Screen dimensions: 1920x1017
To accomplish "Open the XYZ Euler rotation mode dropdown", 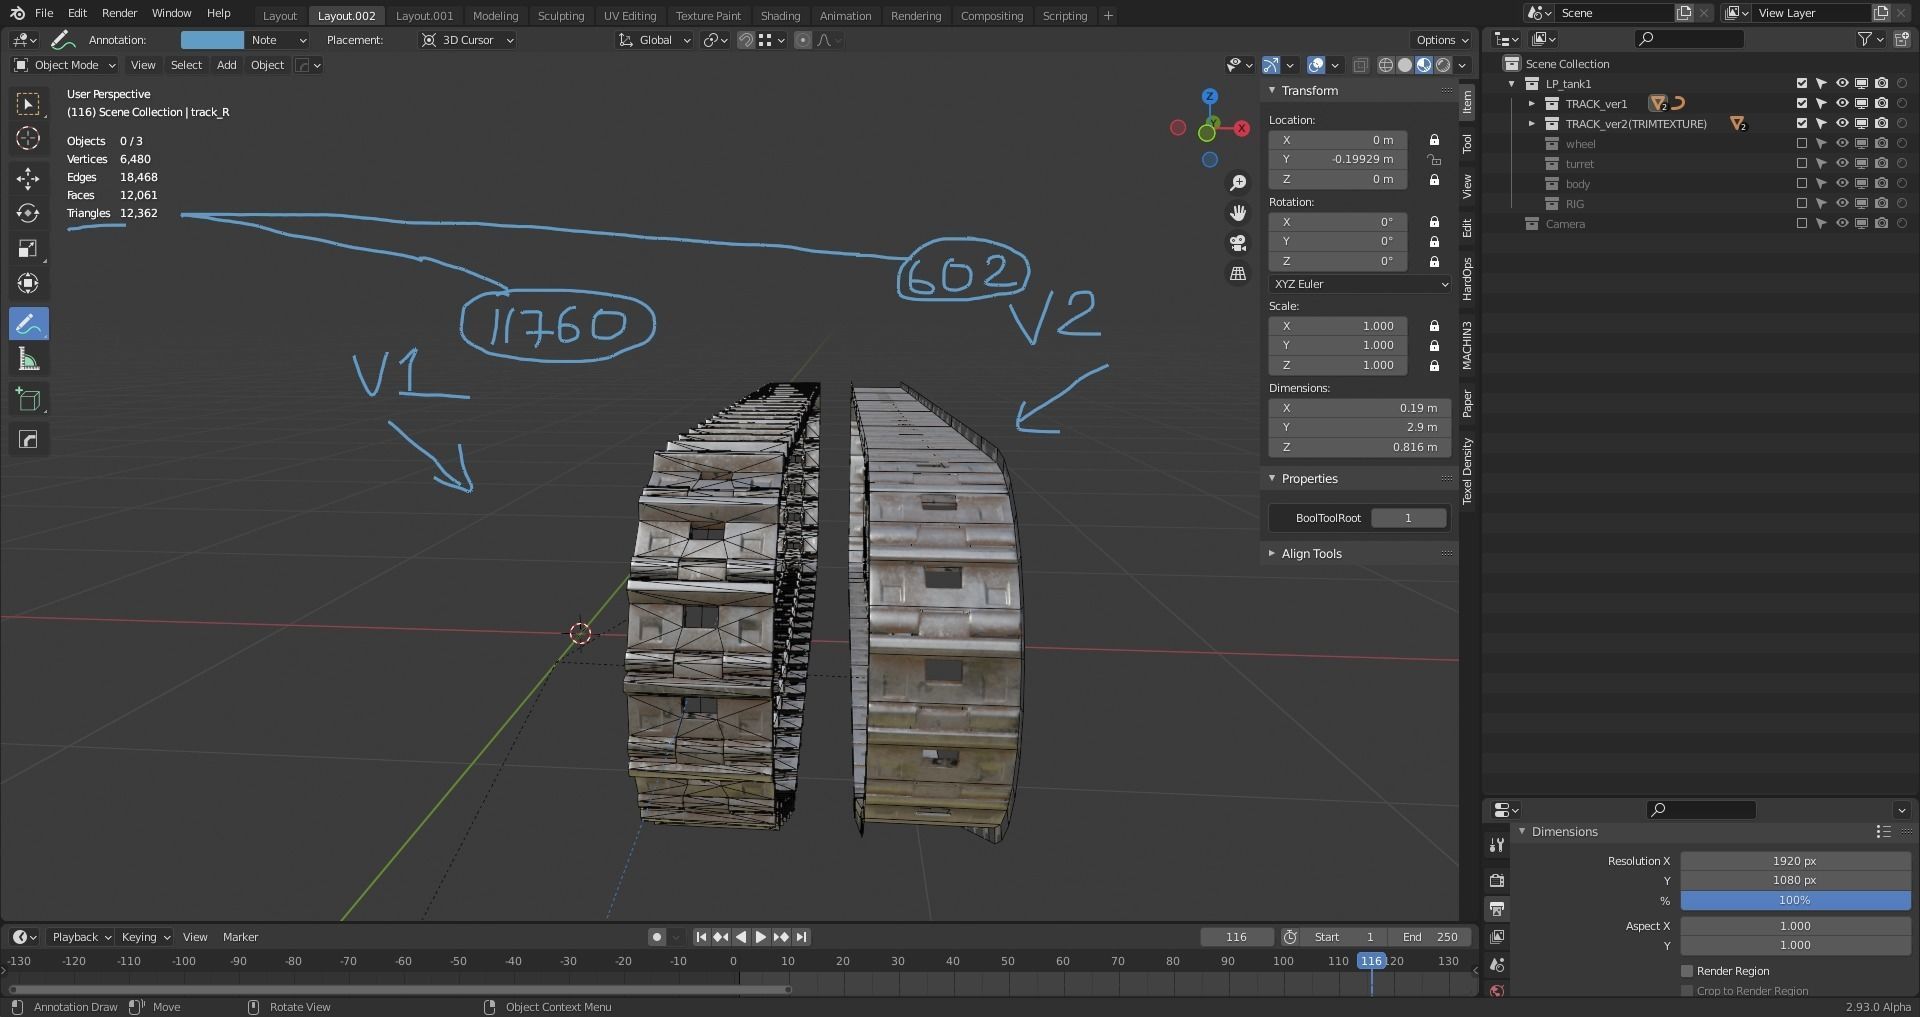I will pyautogui.click(x=1360, y=284).
